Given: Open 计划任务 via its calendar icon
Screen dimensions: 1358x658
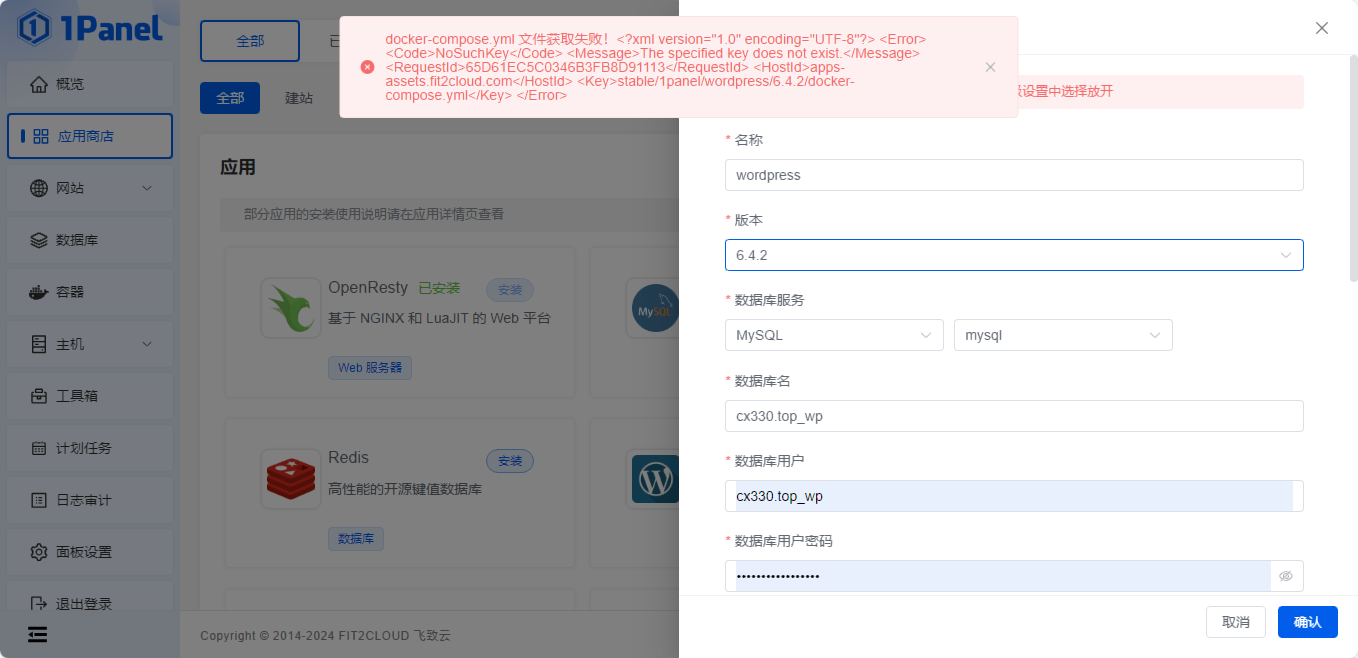Looking at the screenshot, I should coord(39,448).
